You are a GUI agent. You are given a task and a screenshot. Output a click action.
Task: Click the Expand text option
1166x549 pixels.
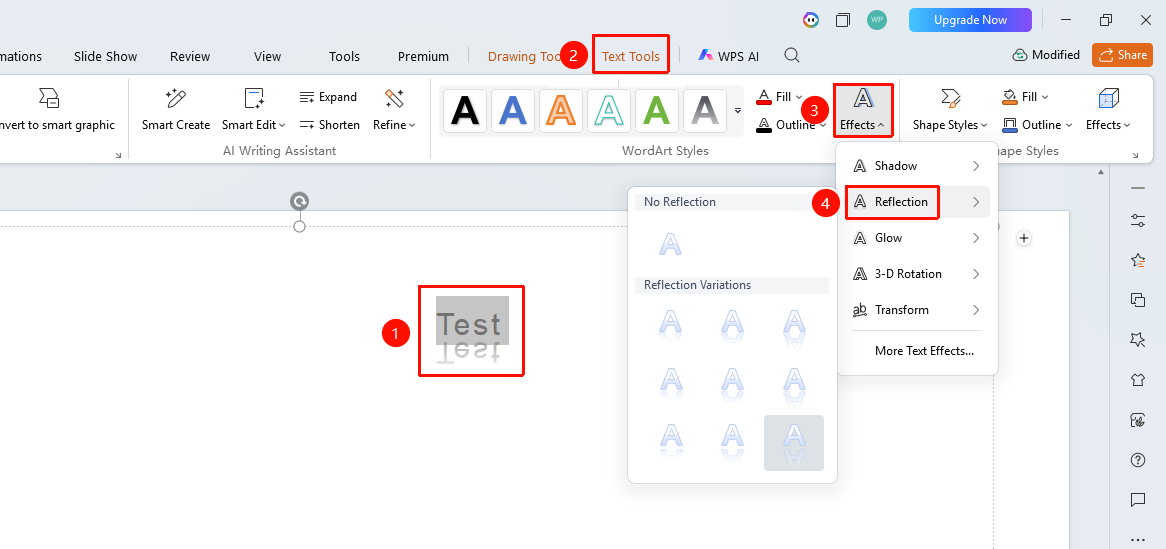coord(328,97)
